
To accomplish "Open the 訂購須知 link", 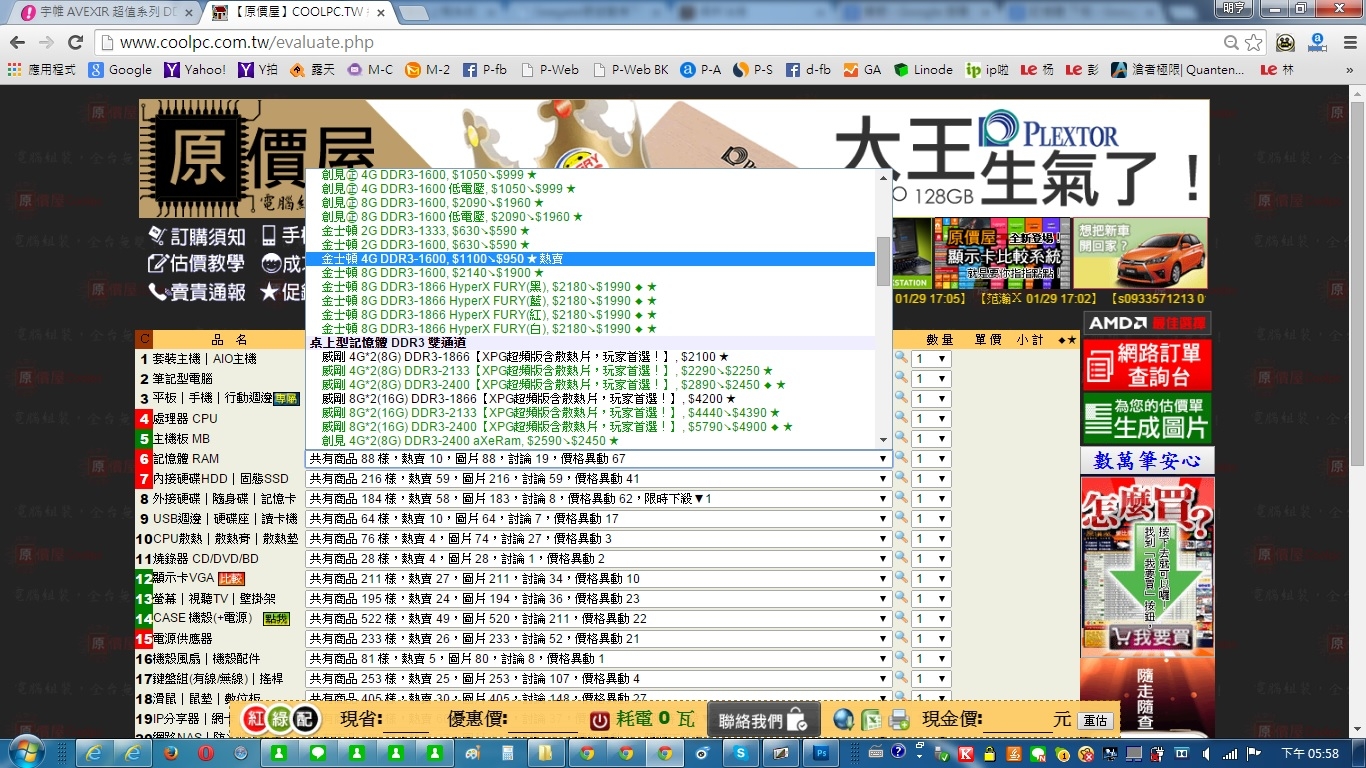I will coord(197,236).
